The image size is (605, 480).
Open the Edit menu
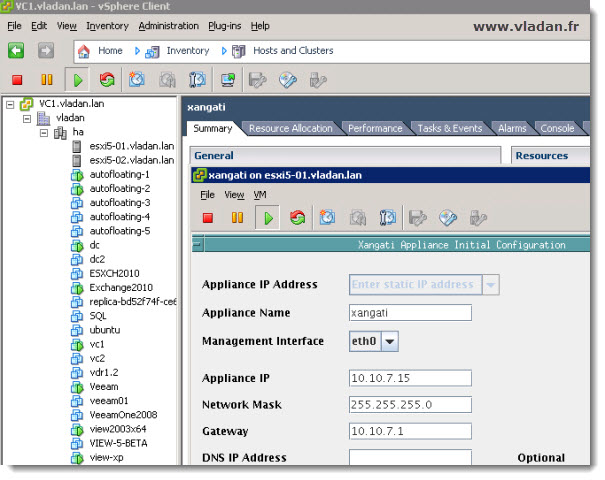pyautogui.click(x=39, y=26)
